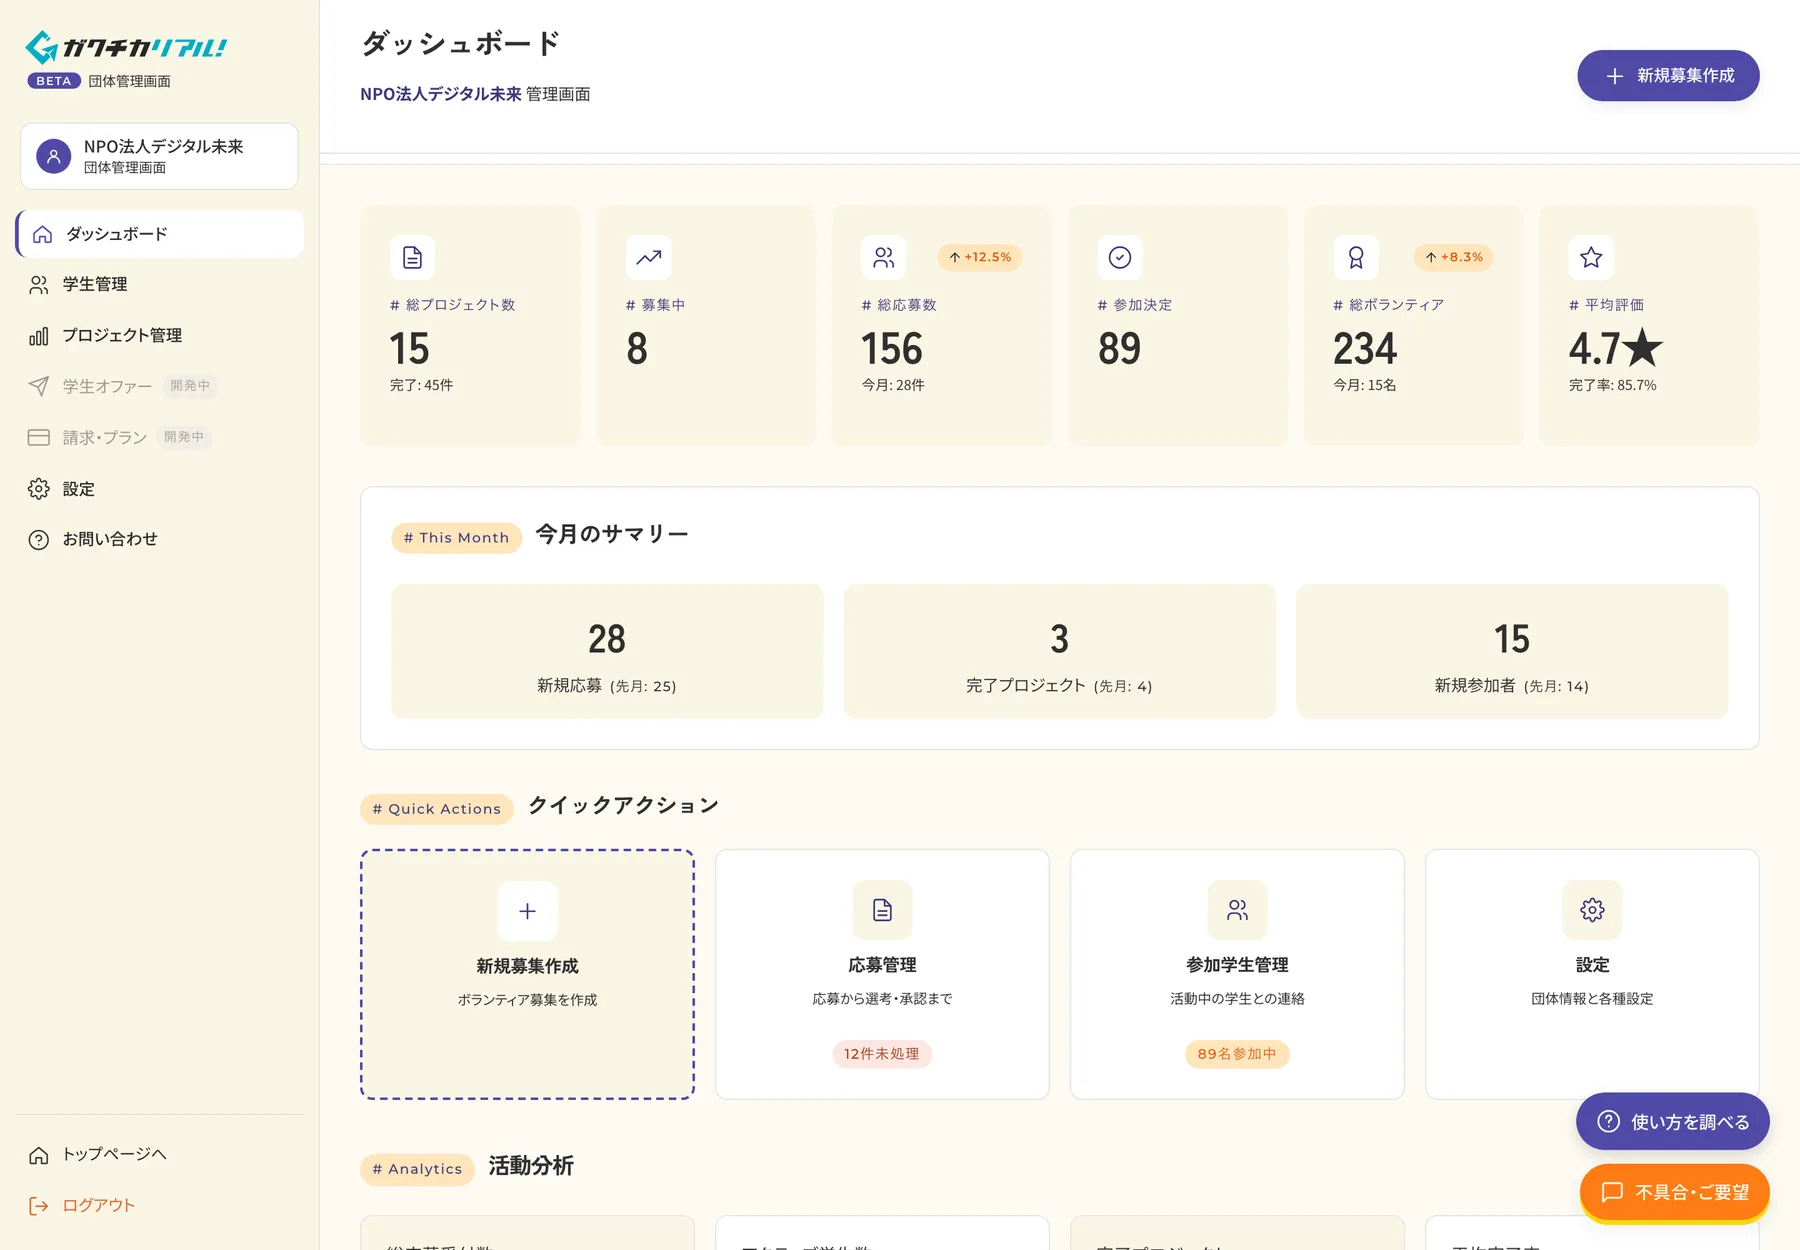
Task: Click the question mark icon beside お問い合わせ
Action: [x=39, y=540]
